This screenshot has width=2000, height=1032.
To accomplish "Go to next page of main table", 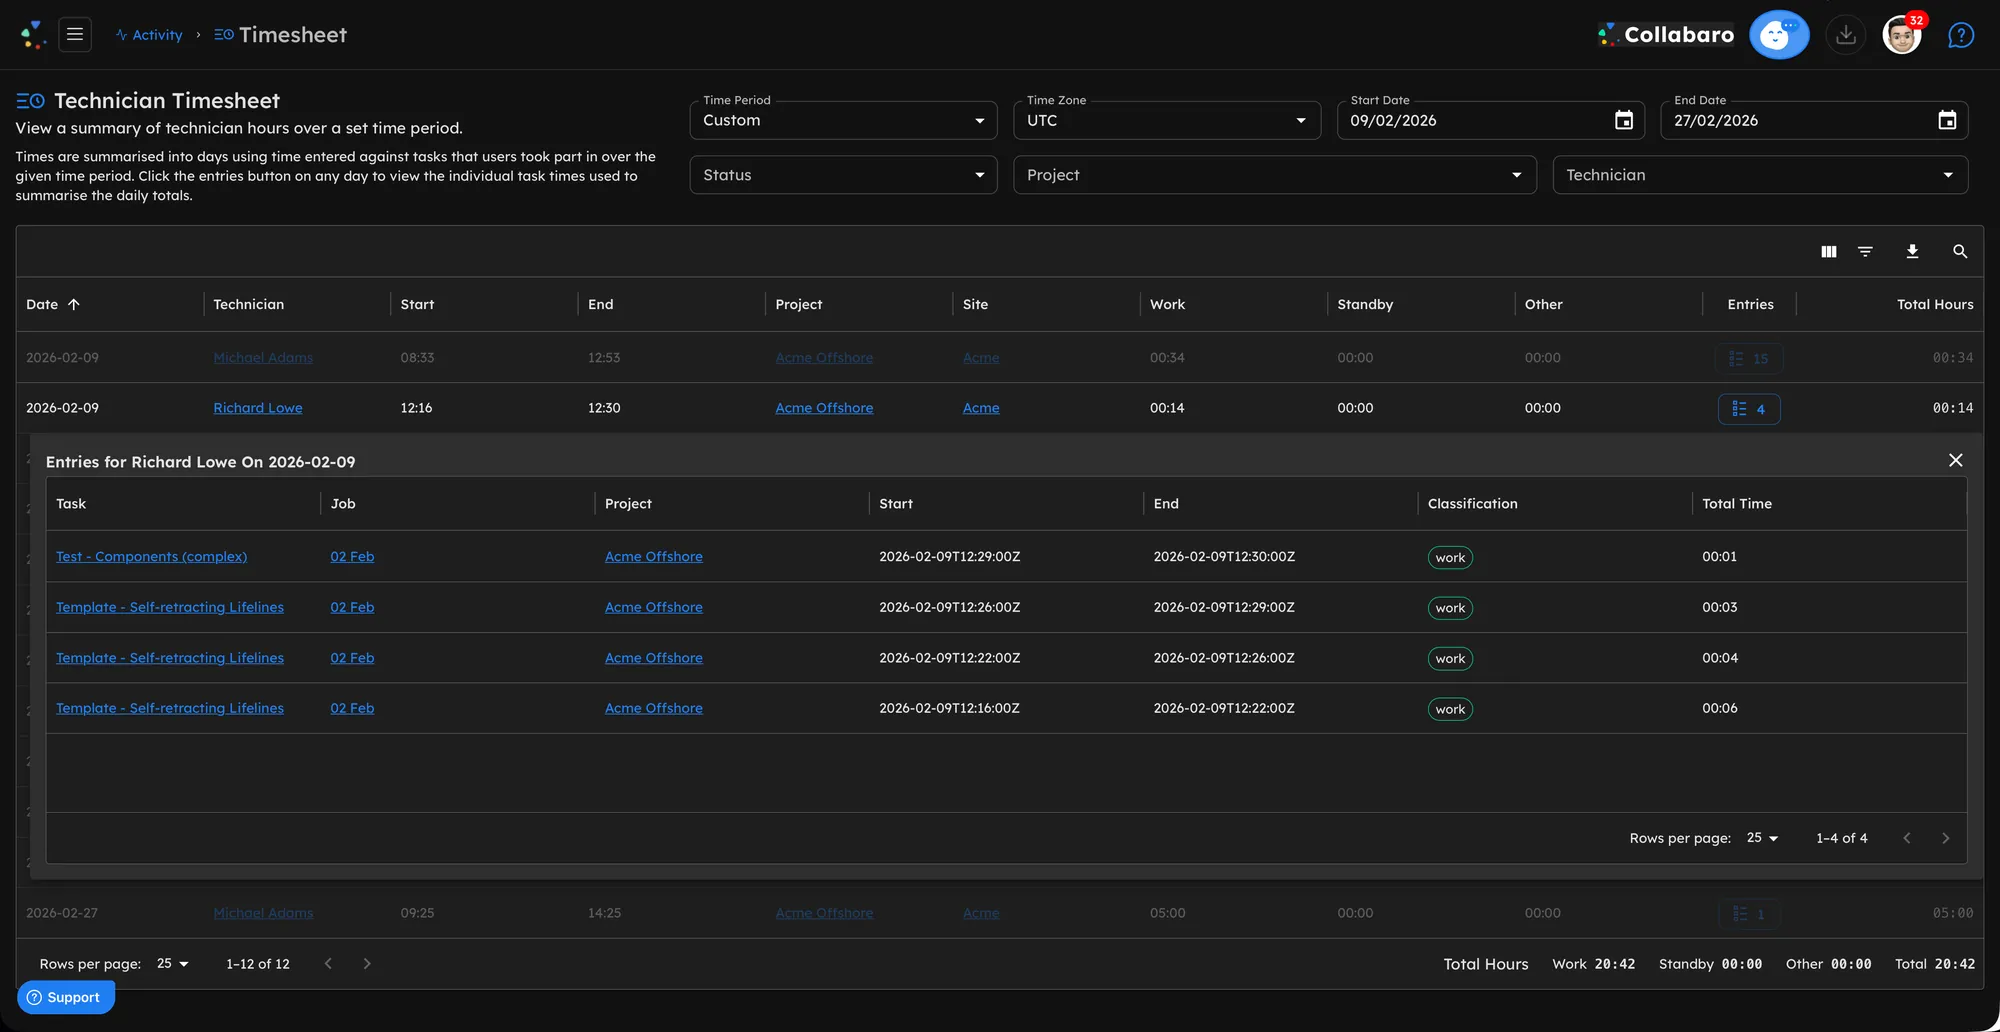I will pyautogui.click(x=367, y=964).
